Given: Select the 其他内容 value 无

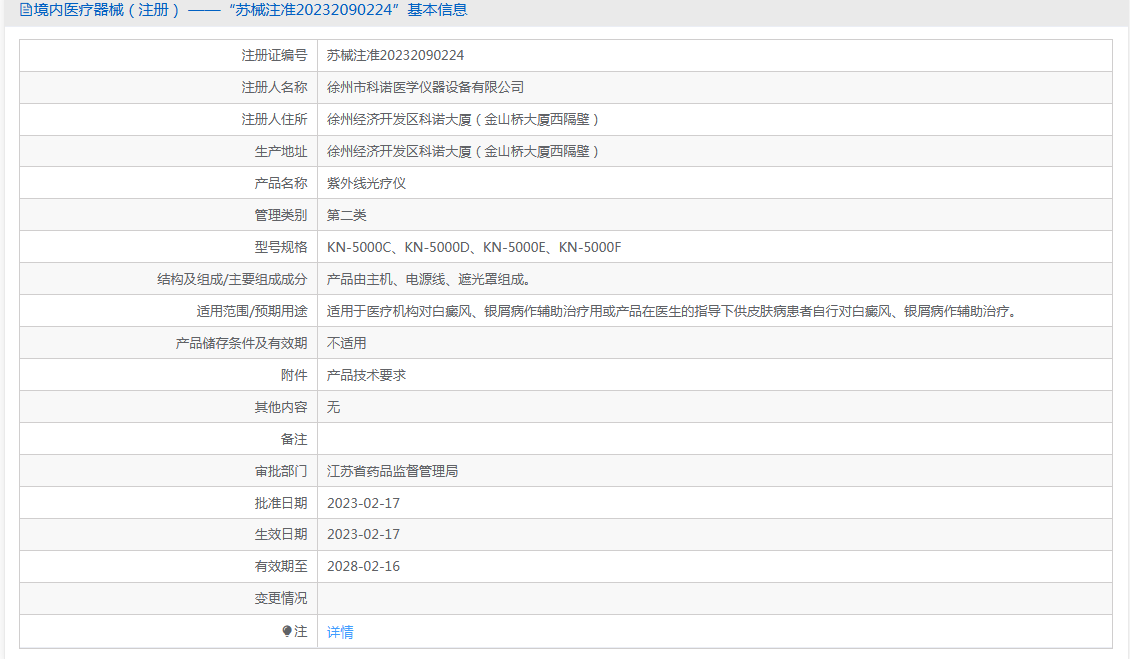Looking at the screenshot, I should 333,407.
